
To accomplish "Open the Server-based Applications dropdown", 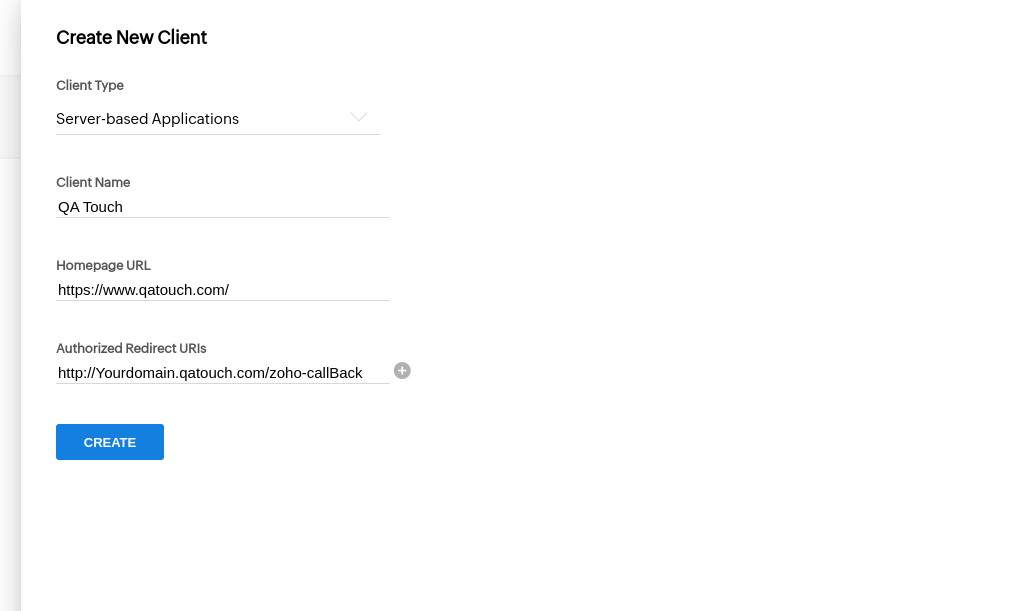I will (200, 119).
